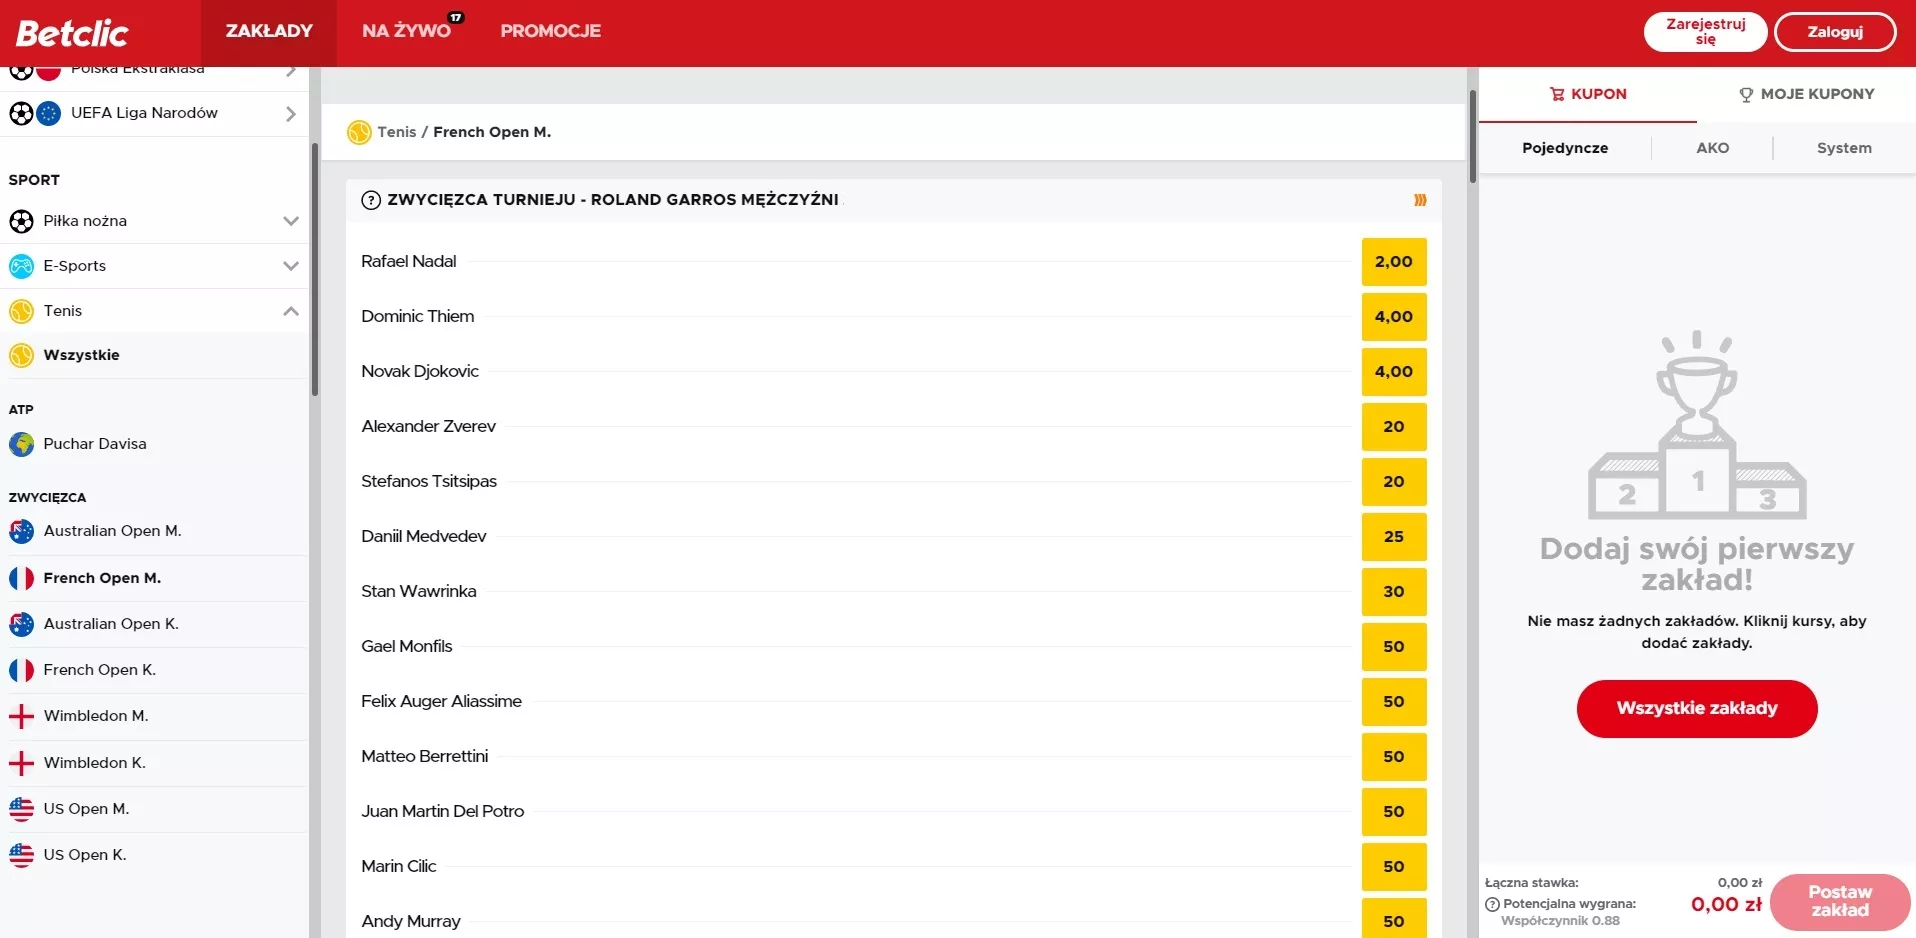Click the tennis ball icon in breadcrumb

[359, 132]
